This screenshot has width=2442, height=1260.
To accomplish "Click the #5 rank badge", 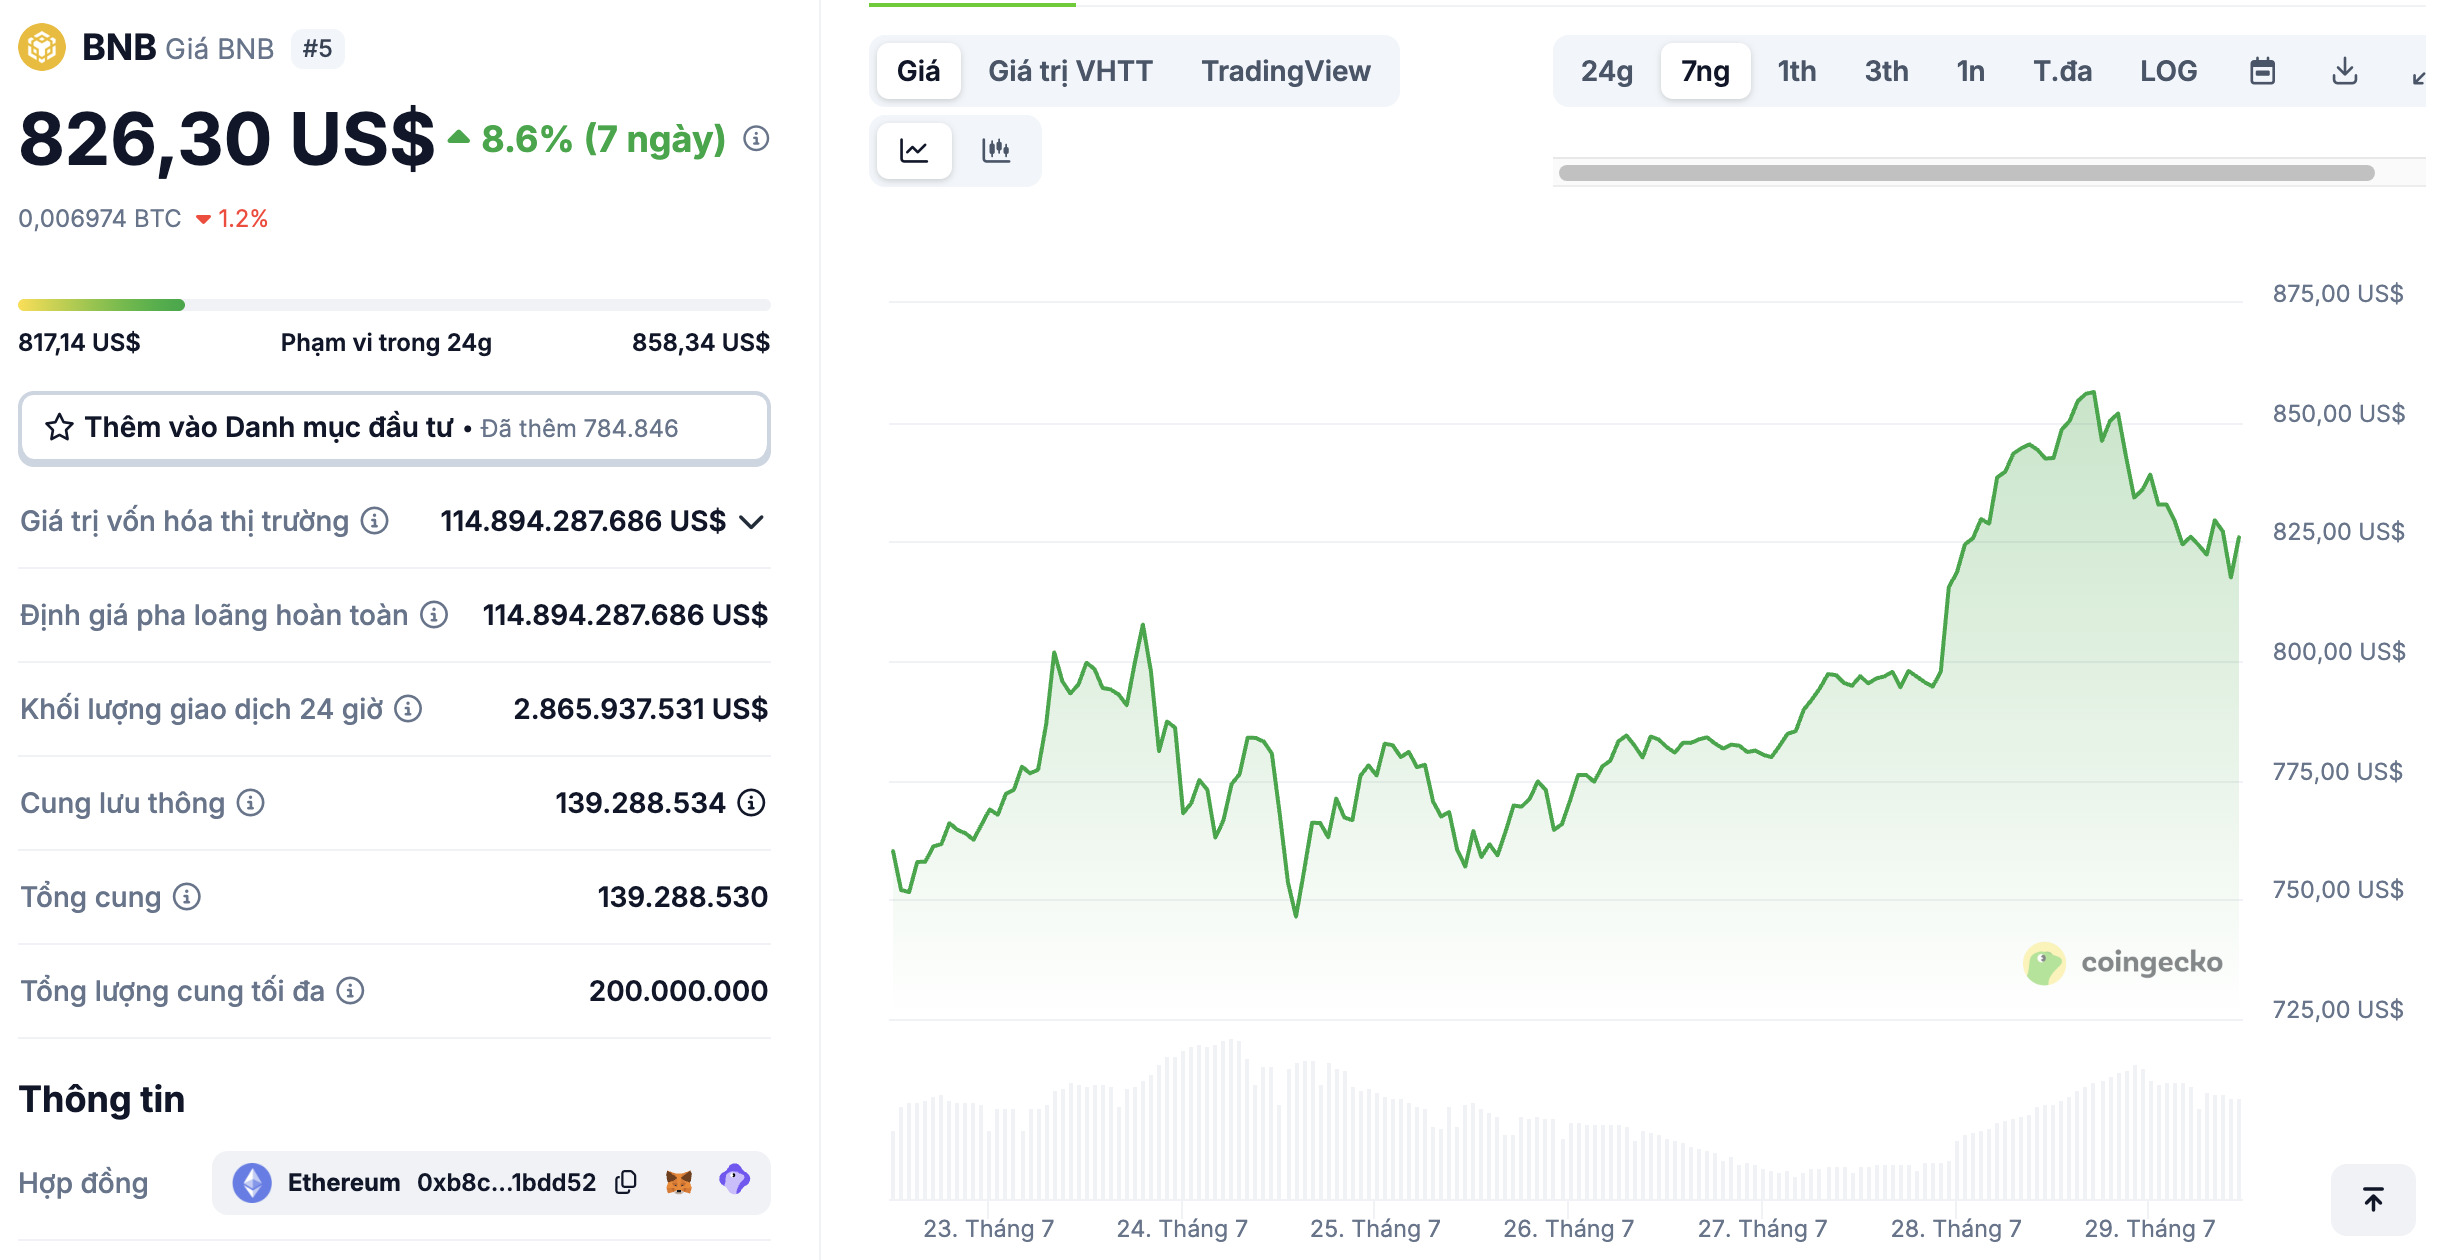I will 317,48.
